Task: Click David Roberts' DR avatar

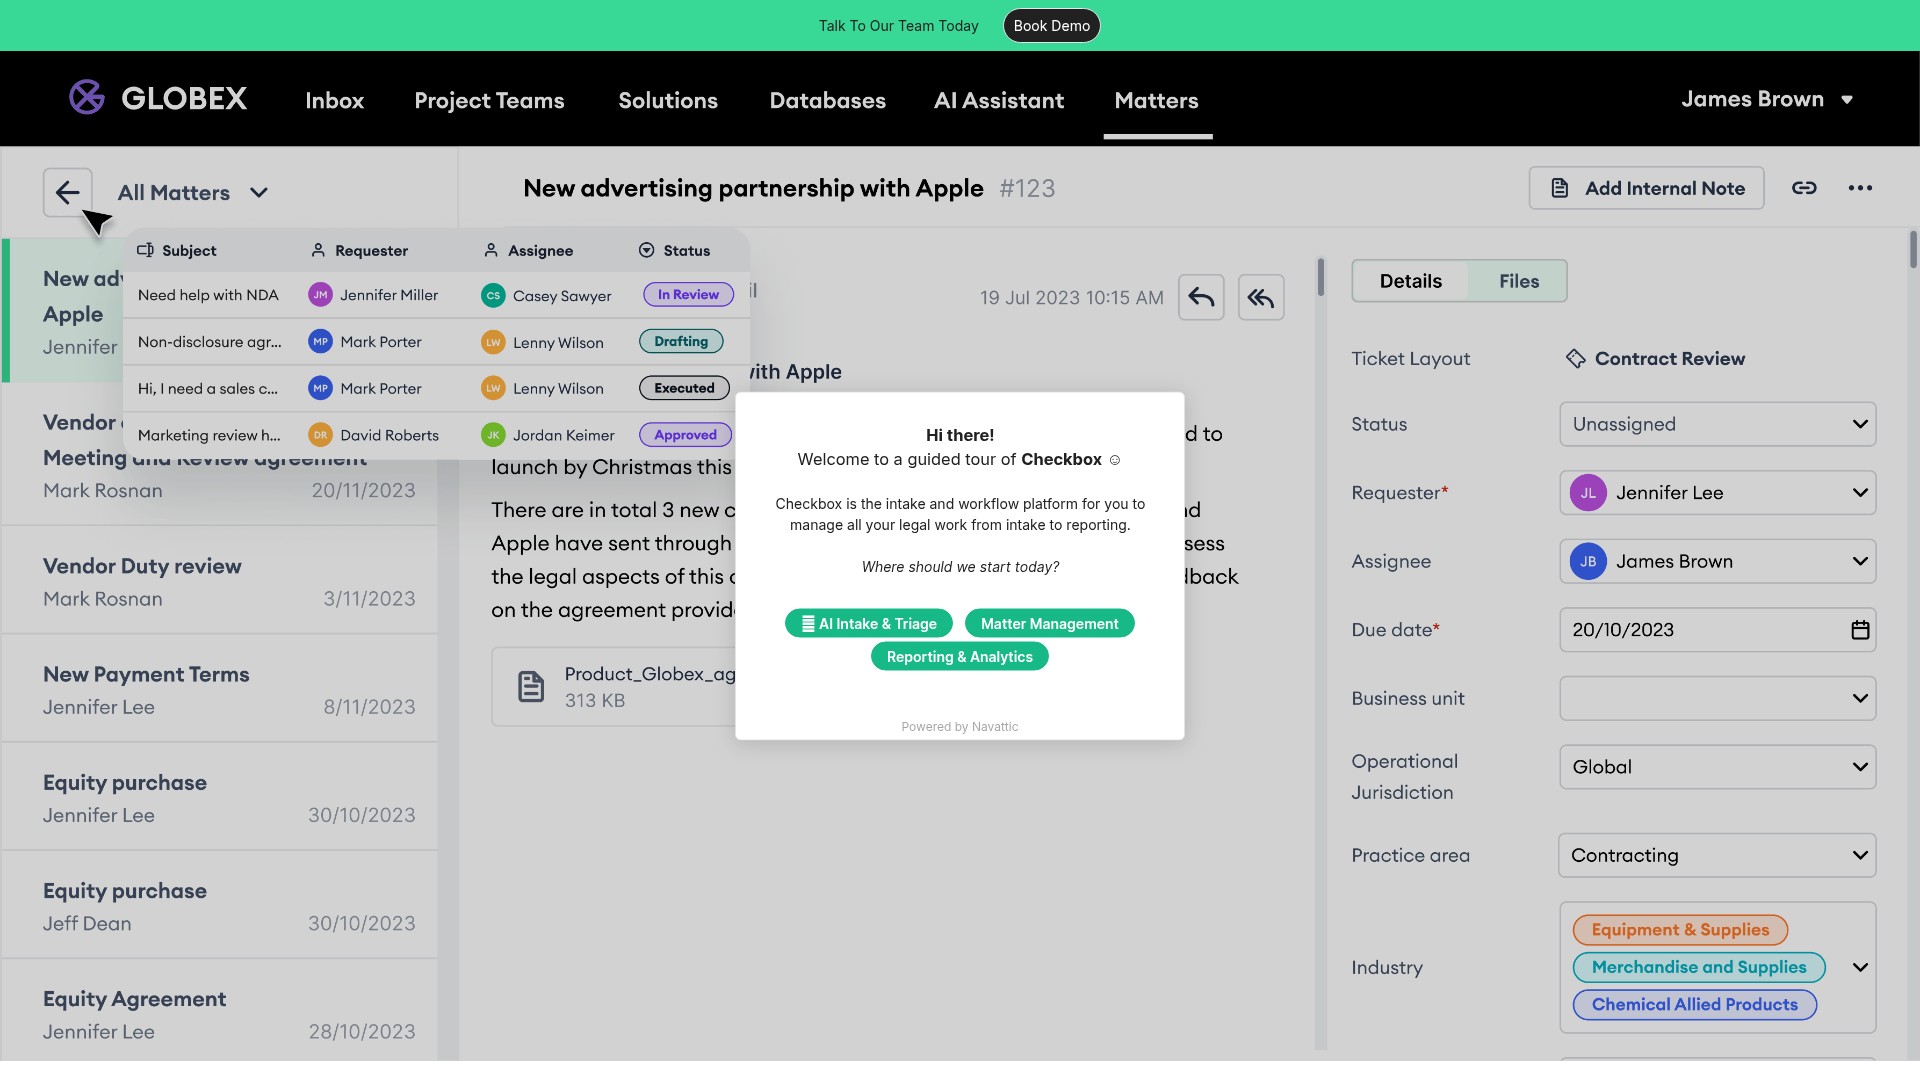Action: (x=320, y=435)
